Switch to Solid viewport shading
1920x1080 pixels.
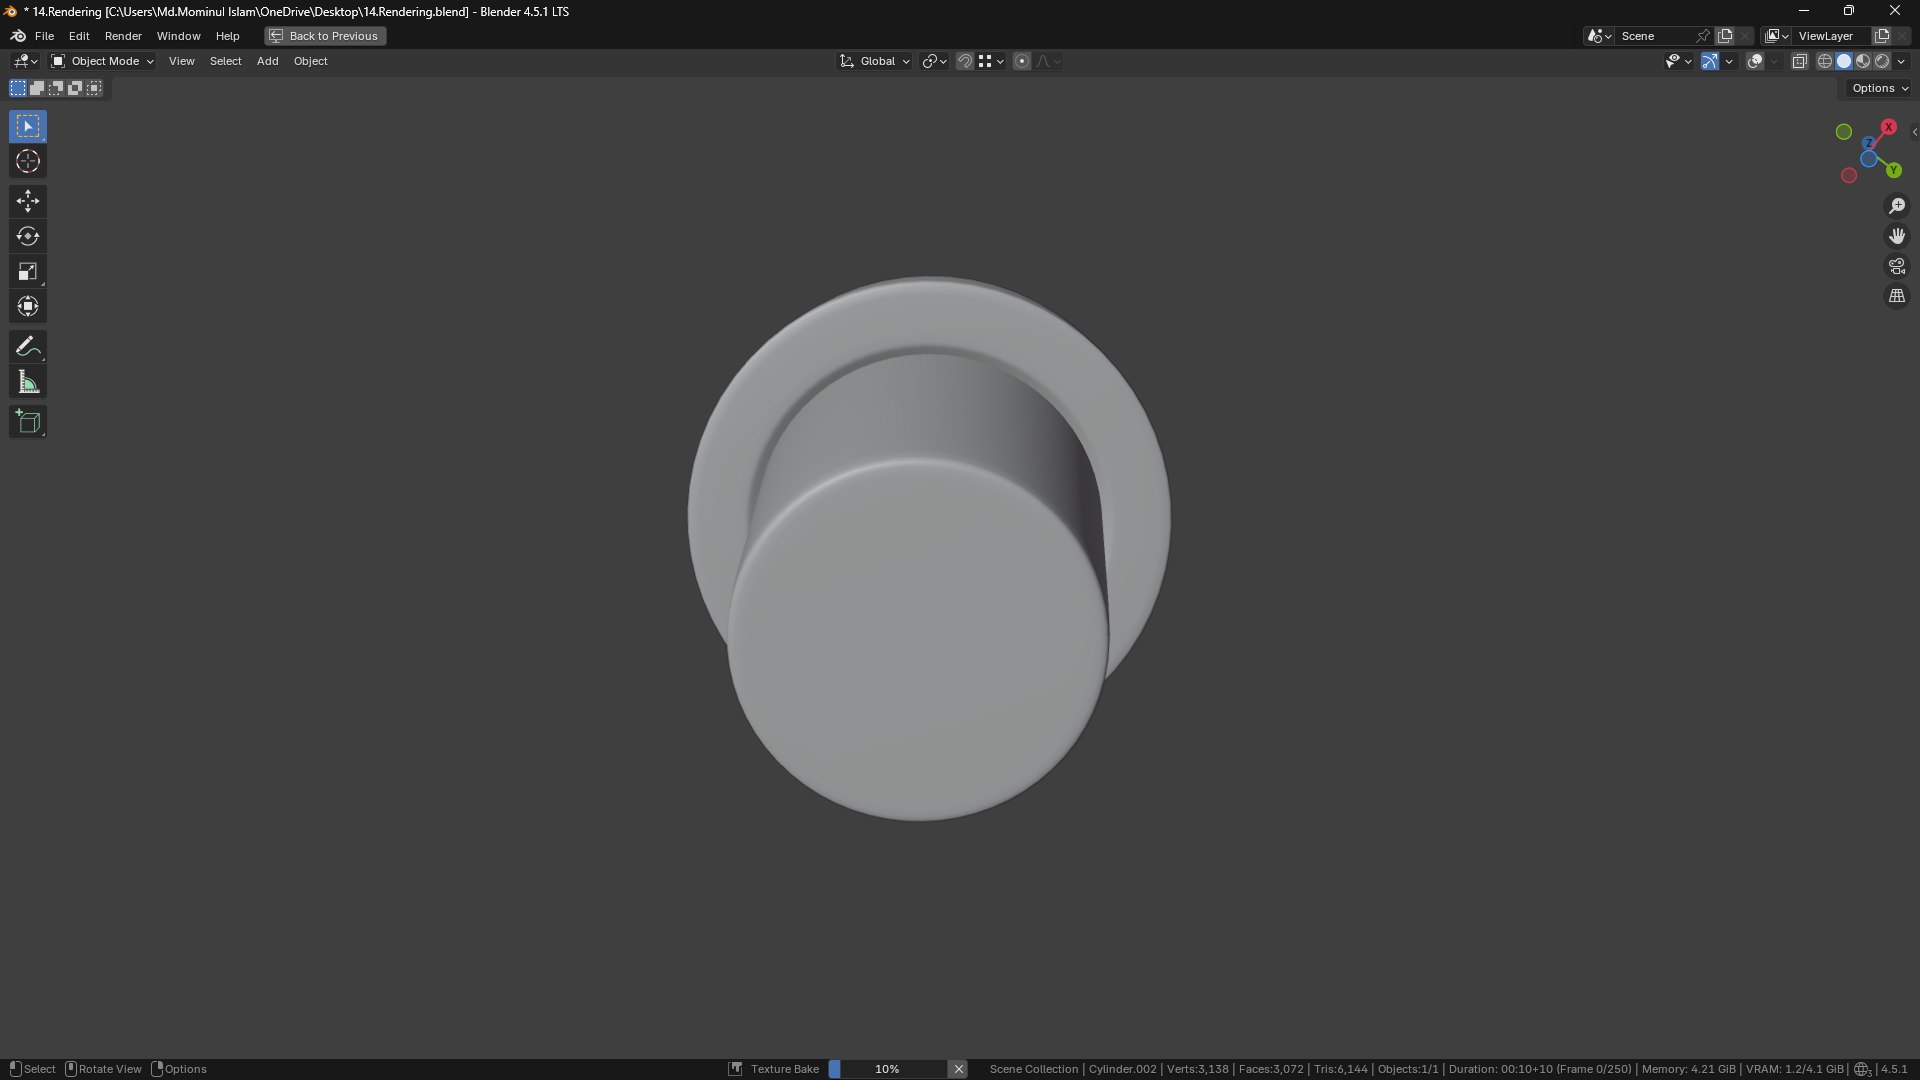[x=1844, y=62]
